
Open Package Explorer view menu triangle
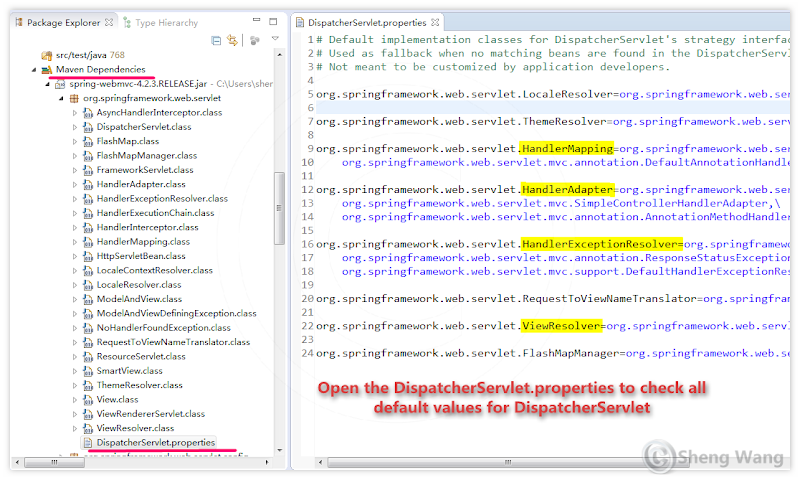pyautogui.click(x=276, y=38)
